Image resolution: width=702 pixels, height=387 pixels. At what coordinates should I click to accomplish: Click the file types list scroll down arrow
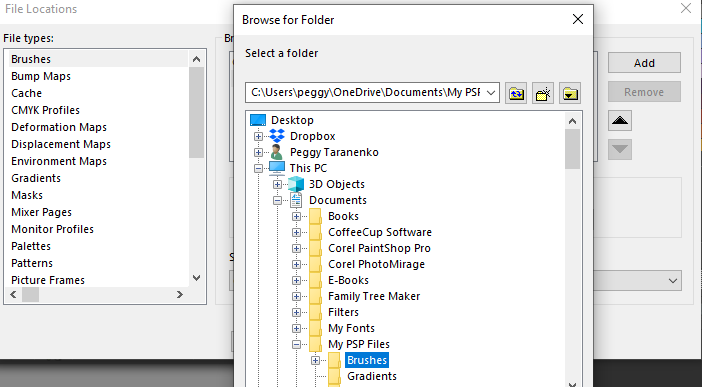tap(196, 278)
